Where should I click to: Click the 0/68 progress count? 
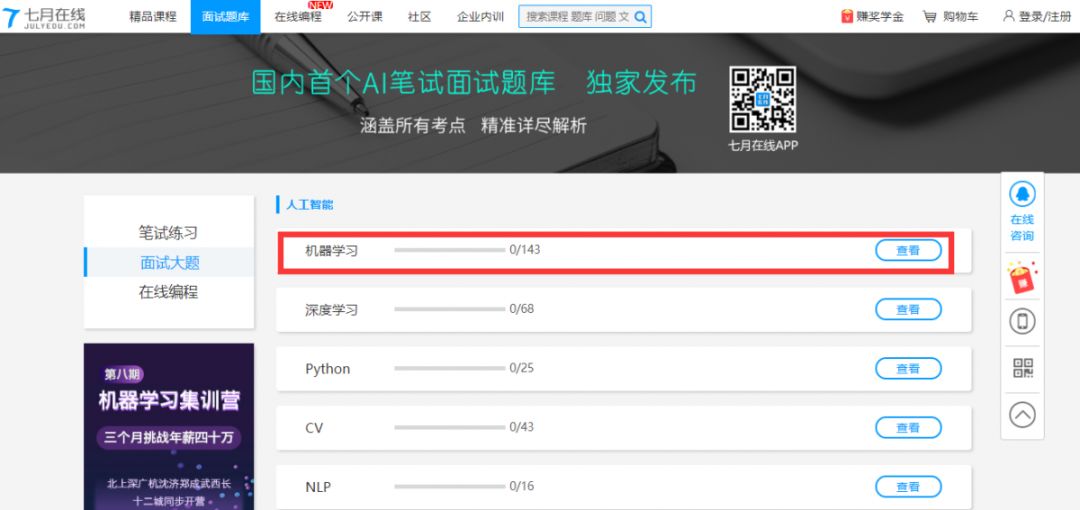(522, 309)
